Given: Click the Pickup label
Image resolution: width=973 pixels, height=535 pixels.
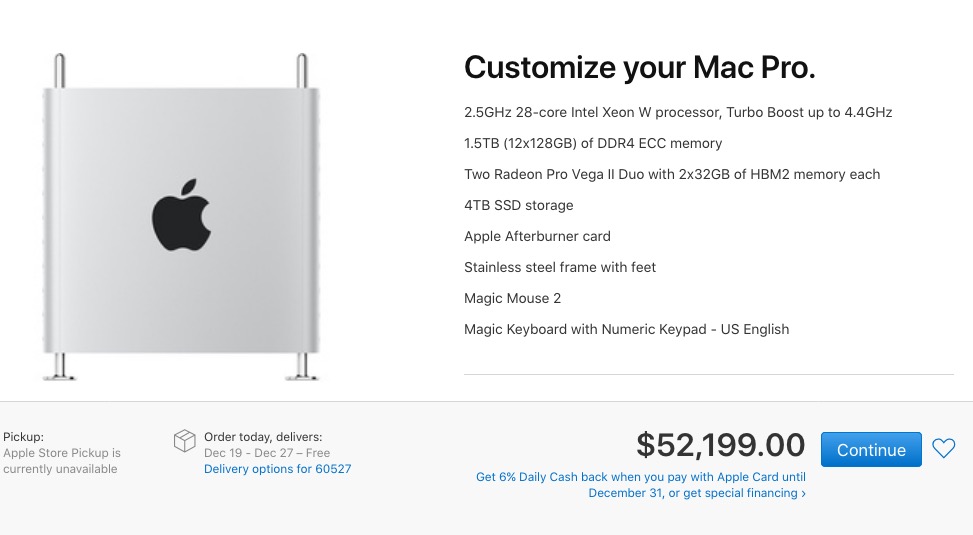Looking at the screenshot, I should point(24,437).
